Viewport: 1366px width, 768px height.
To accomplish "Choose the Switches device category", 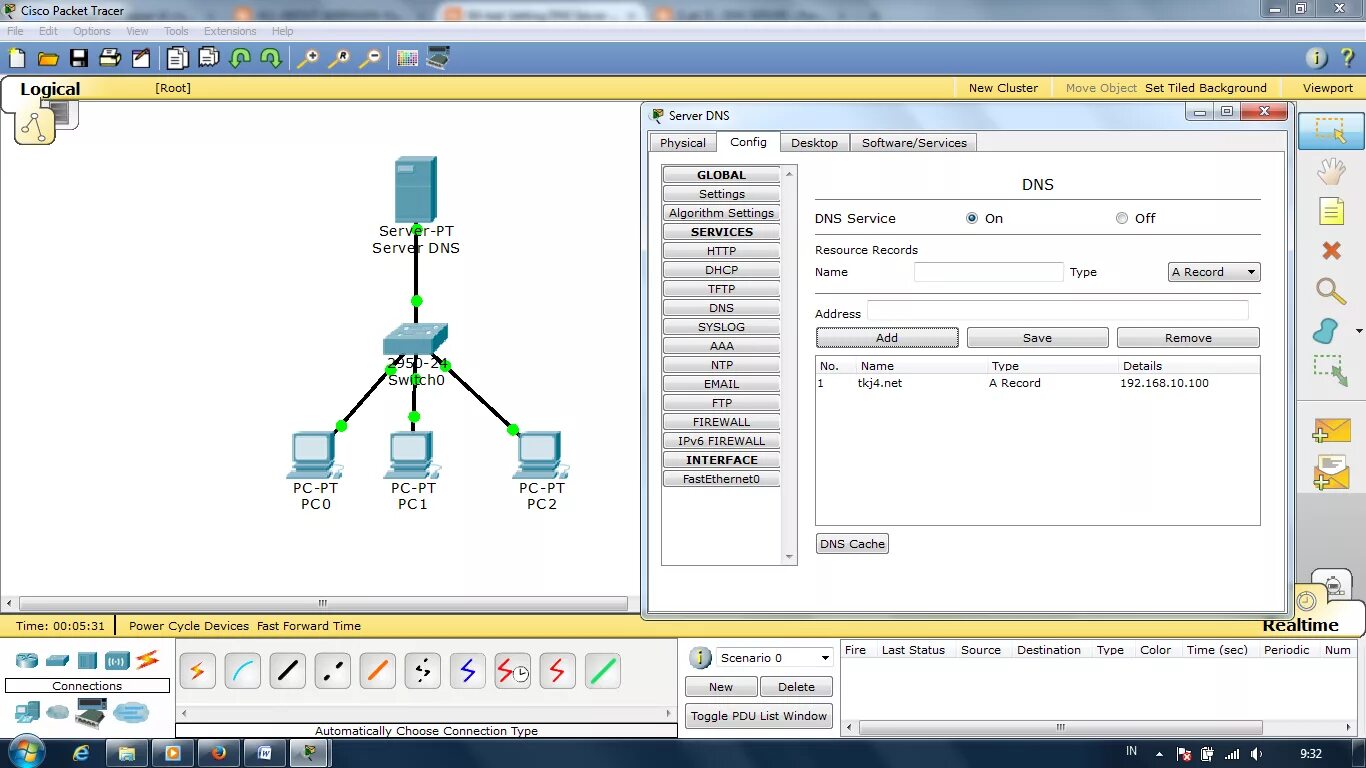I will pos(57,660).
